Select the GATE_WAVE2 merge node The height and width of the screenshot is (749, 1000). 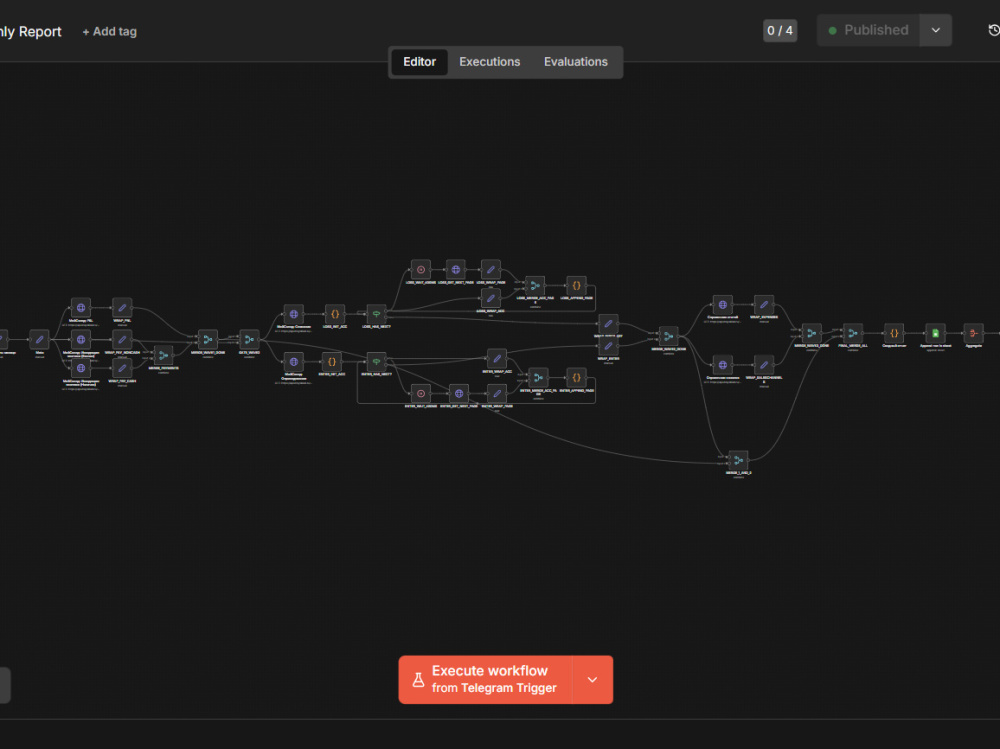pos(249,339)
